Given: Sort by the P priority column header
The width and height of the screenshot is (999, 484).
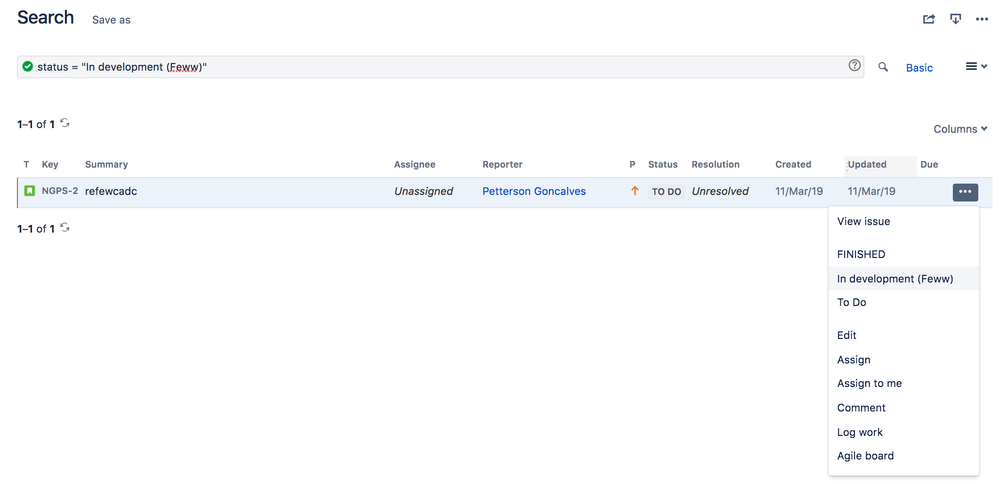Looking at the screenshot, I should coord(633,164).
